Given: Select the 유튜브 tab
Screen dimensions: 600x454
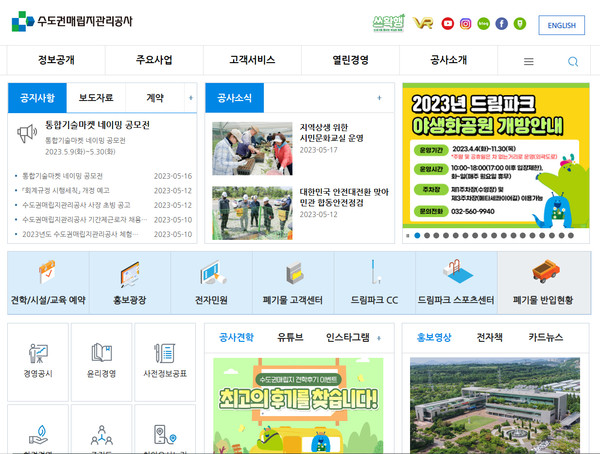Looking at the screenshot, I should tap(290, 338).
